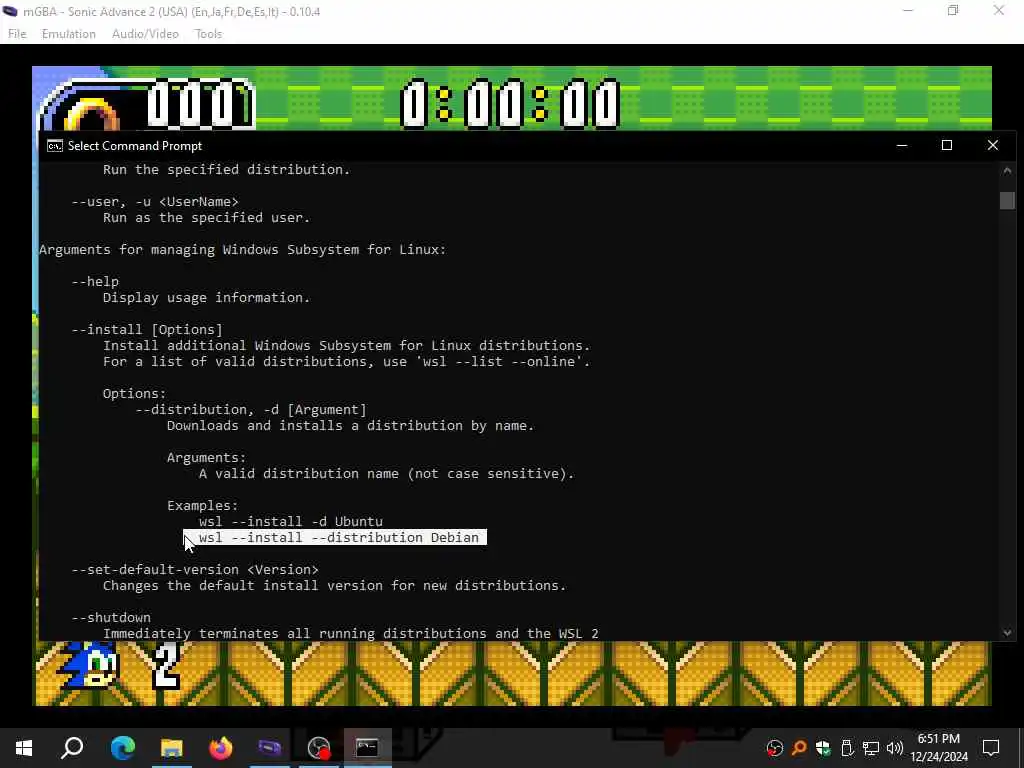Open Firefox from the taskbar
The height and width of the screenshot is (768, 1024).
point(221,748)
